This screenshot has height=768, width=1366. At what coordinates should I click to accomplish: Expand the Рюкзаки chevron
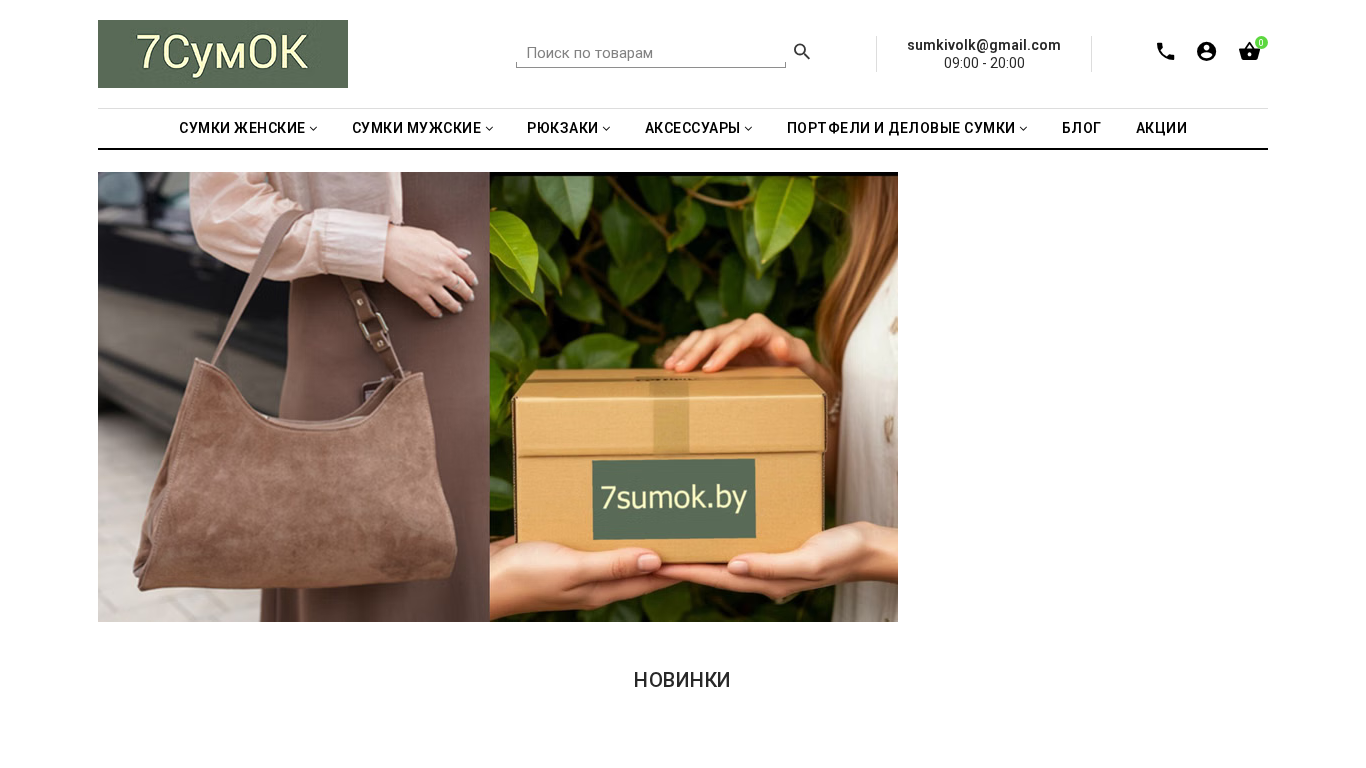coord(606,128)
